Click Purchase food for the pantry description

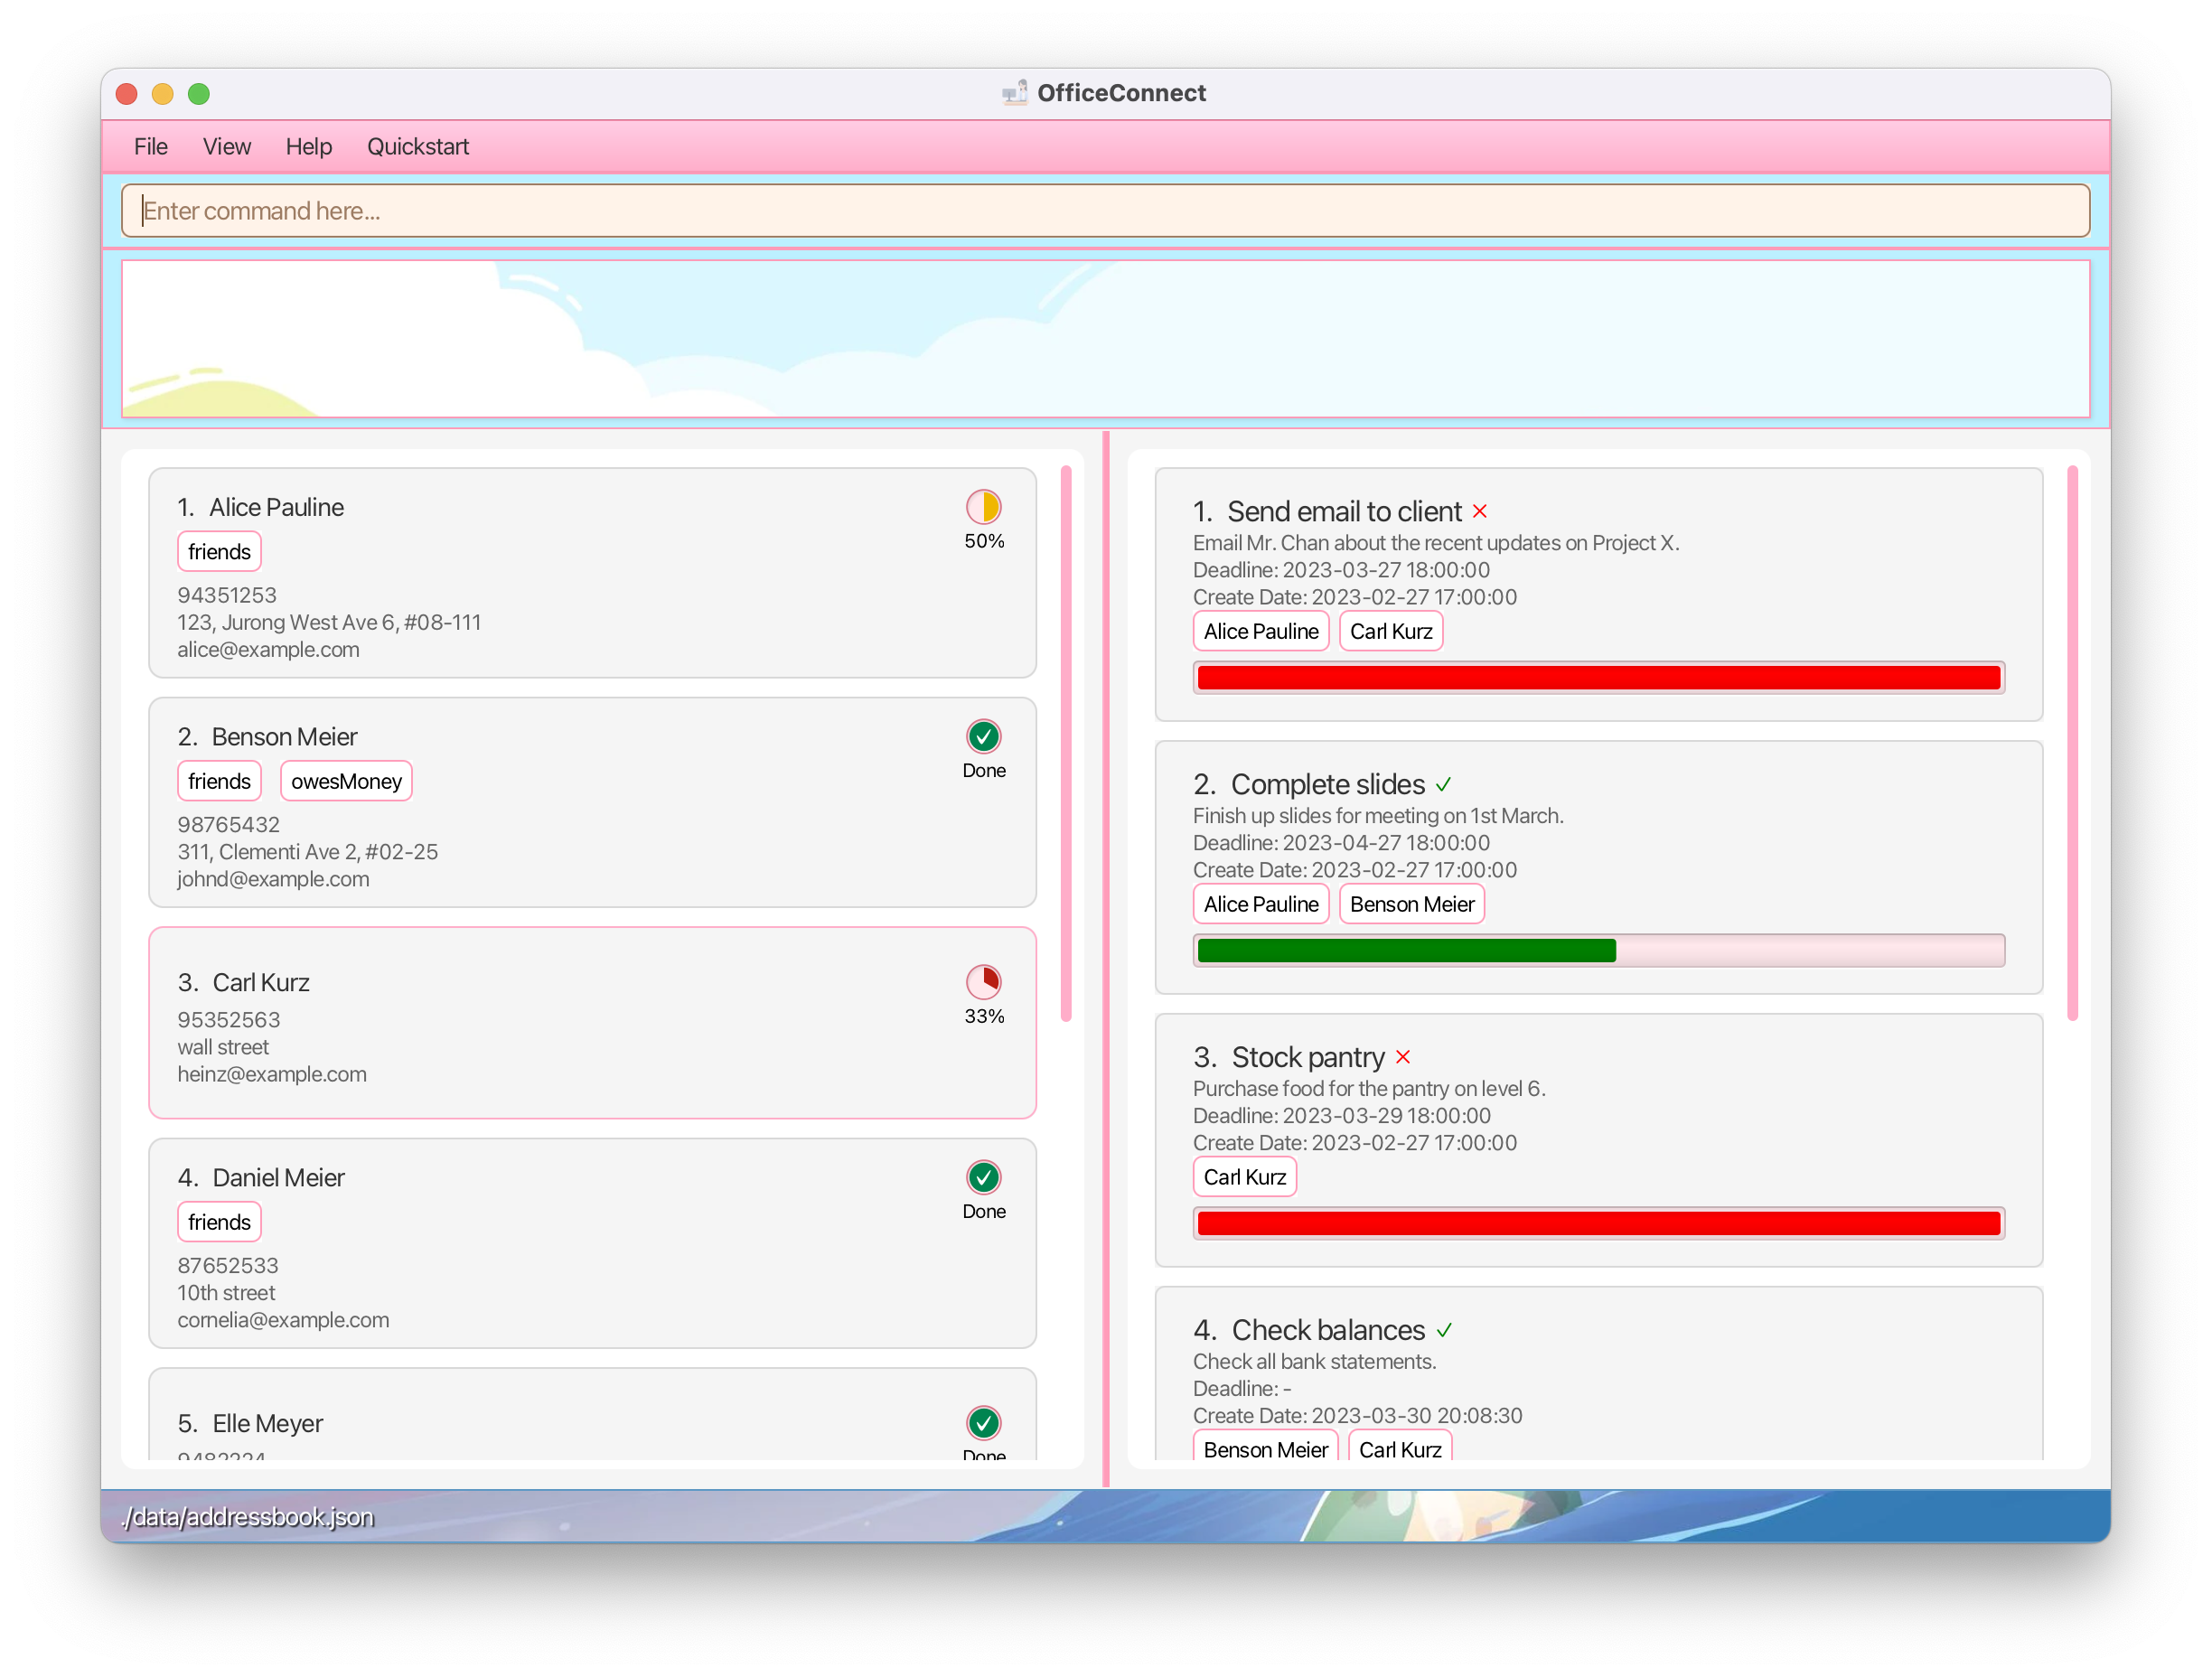(1369, 1090)
